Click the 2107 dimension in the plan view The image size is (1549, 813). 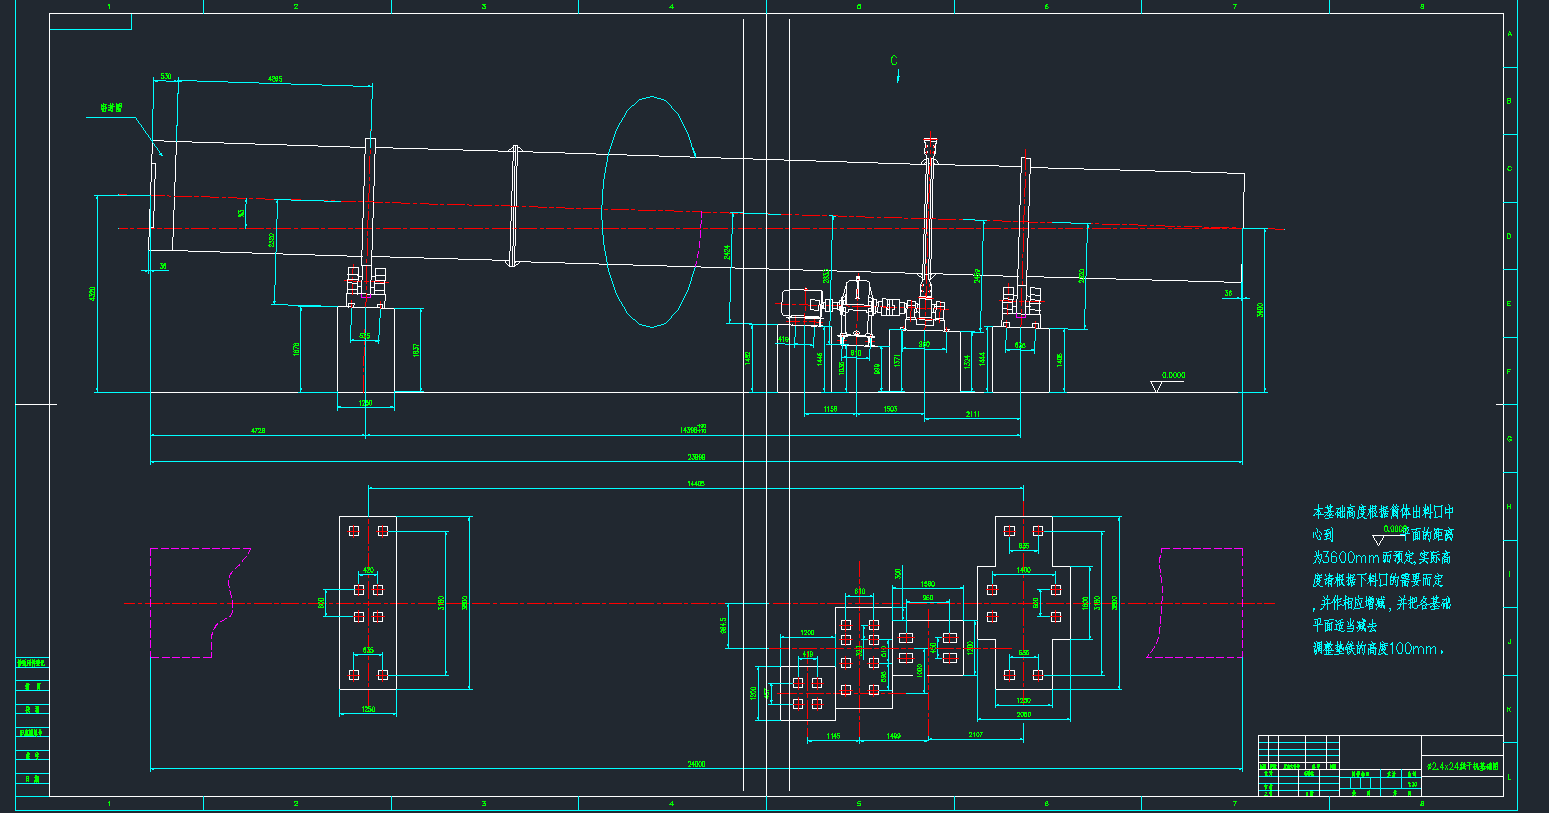click(975, 735)
